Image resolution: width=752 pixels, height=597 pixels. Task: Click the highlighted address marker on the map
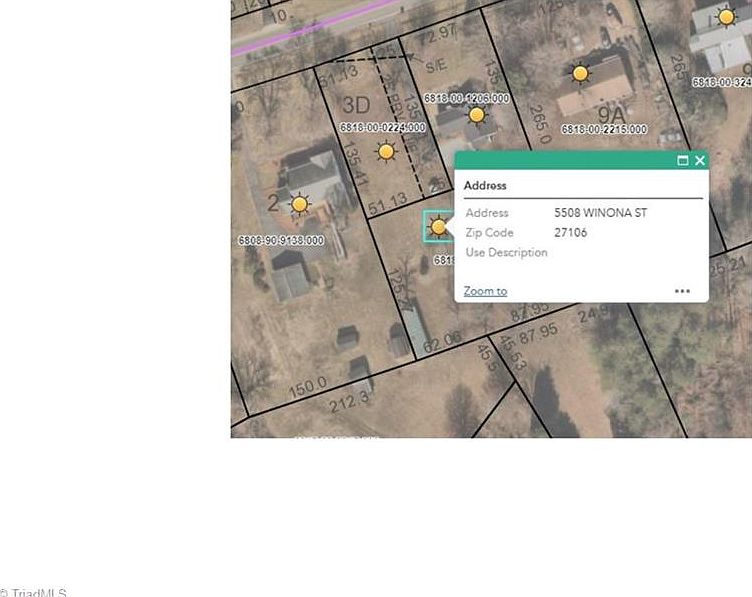[438, 227]
